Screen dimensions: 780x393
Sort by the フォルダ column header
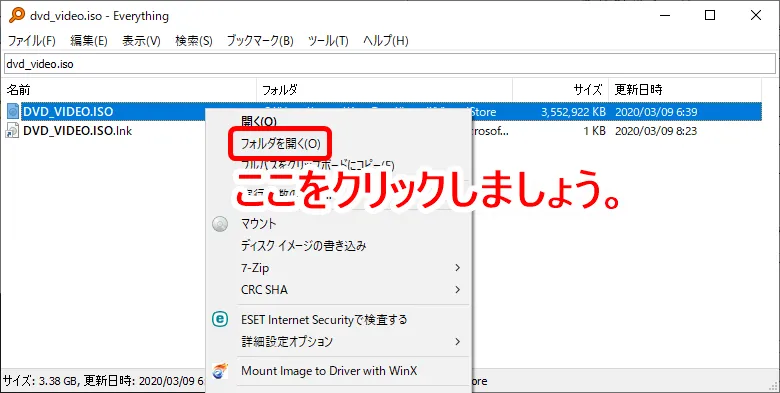tap(385, 90)
